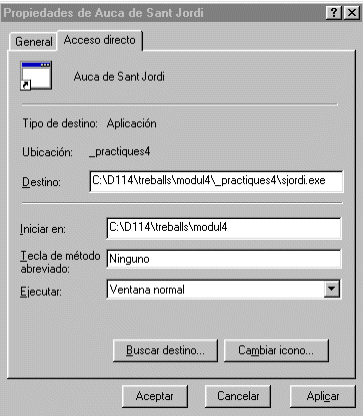The height and width of the screenshot is (417, 363).
Task: Click the Ejecutar: label
Action: pos(41,292)
